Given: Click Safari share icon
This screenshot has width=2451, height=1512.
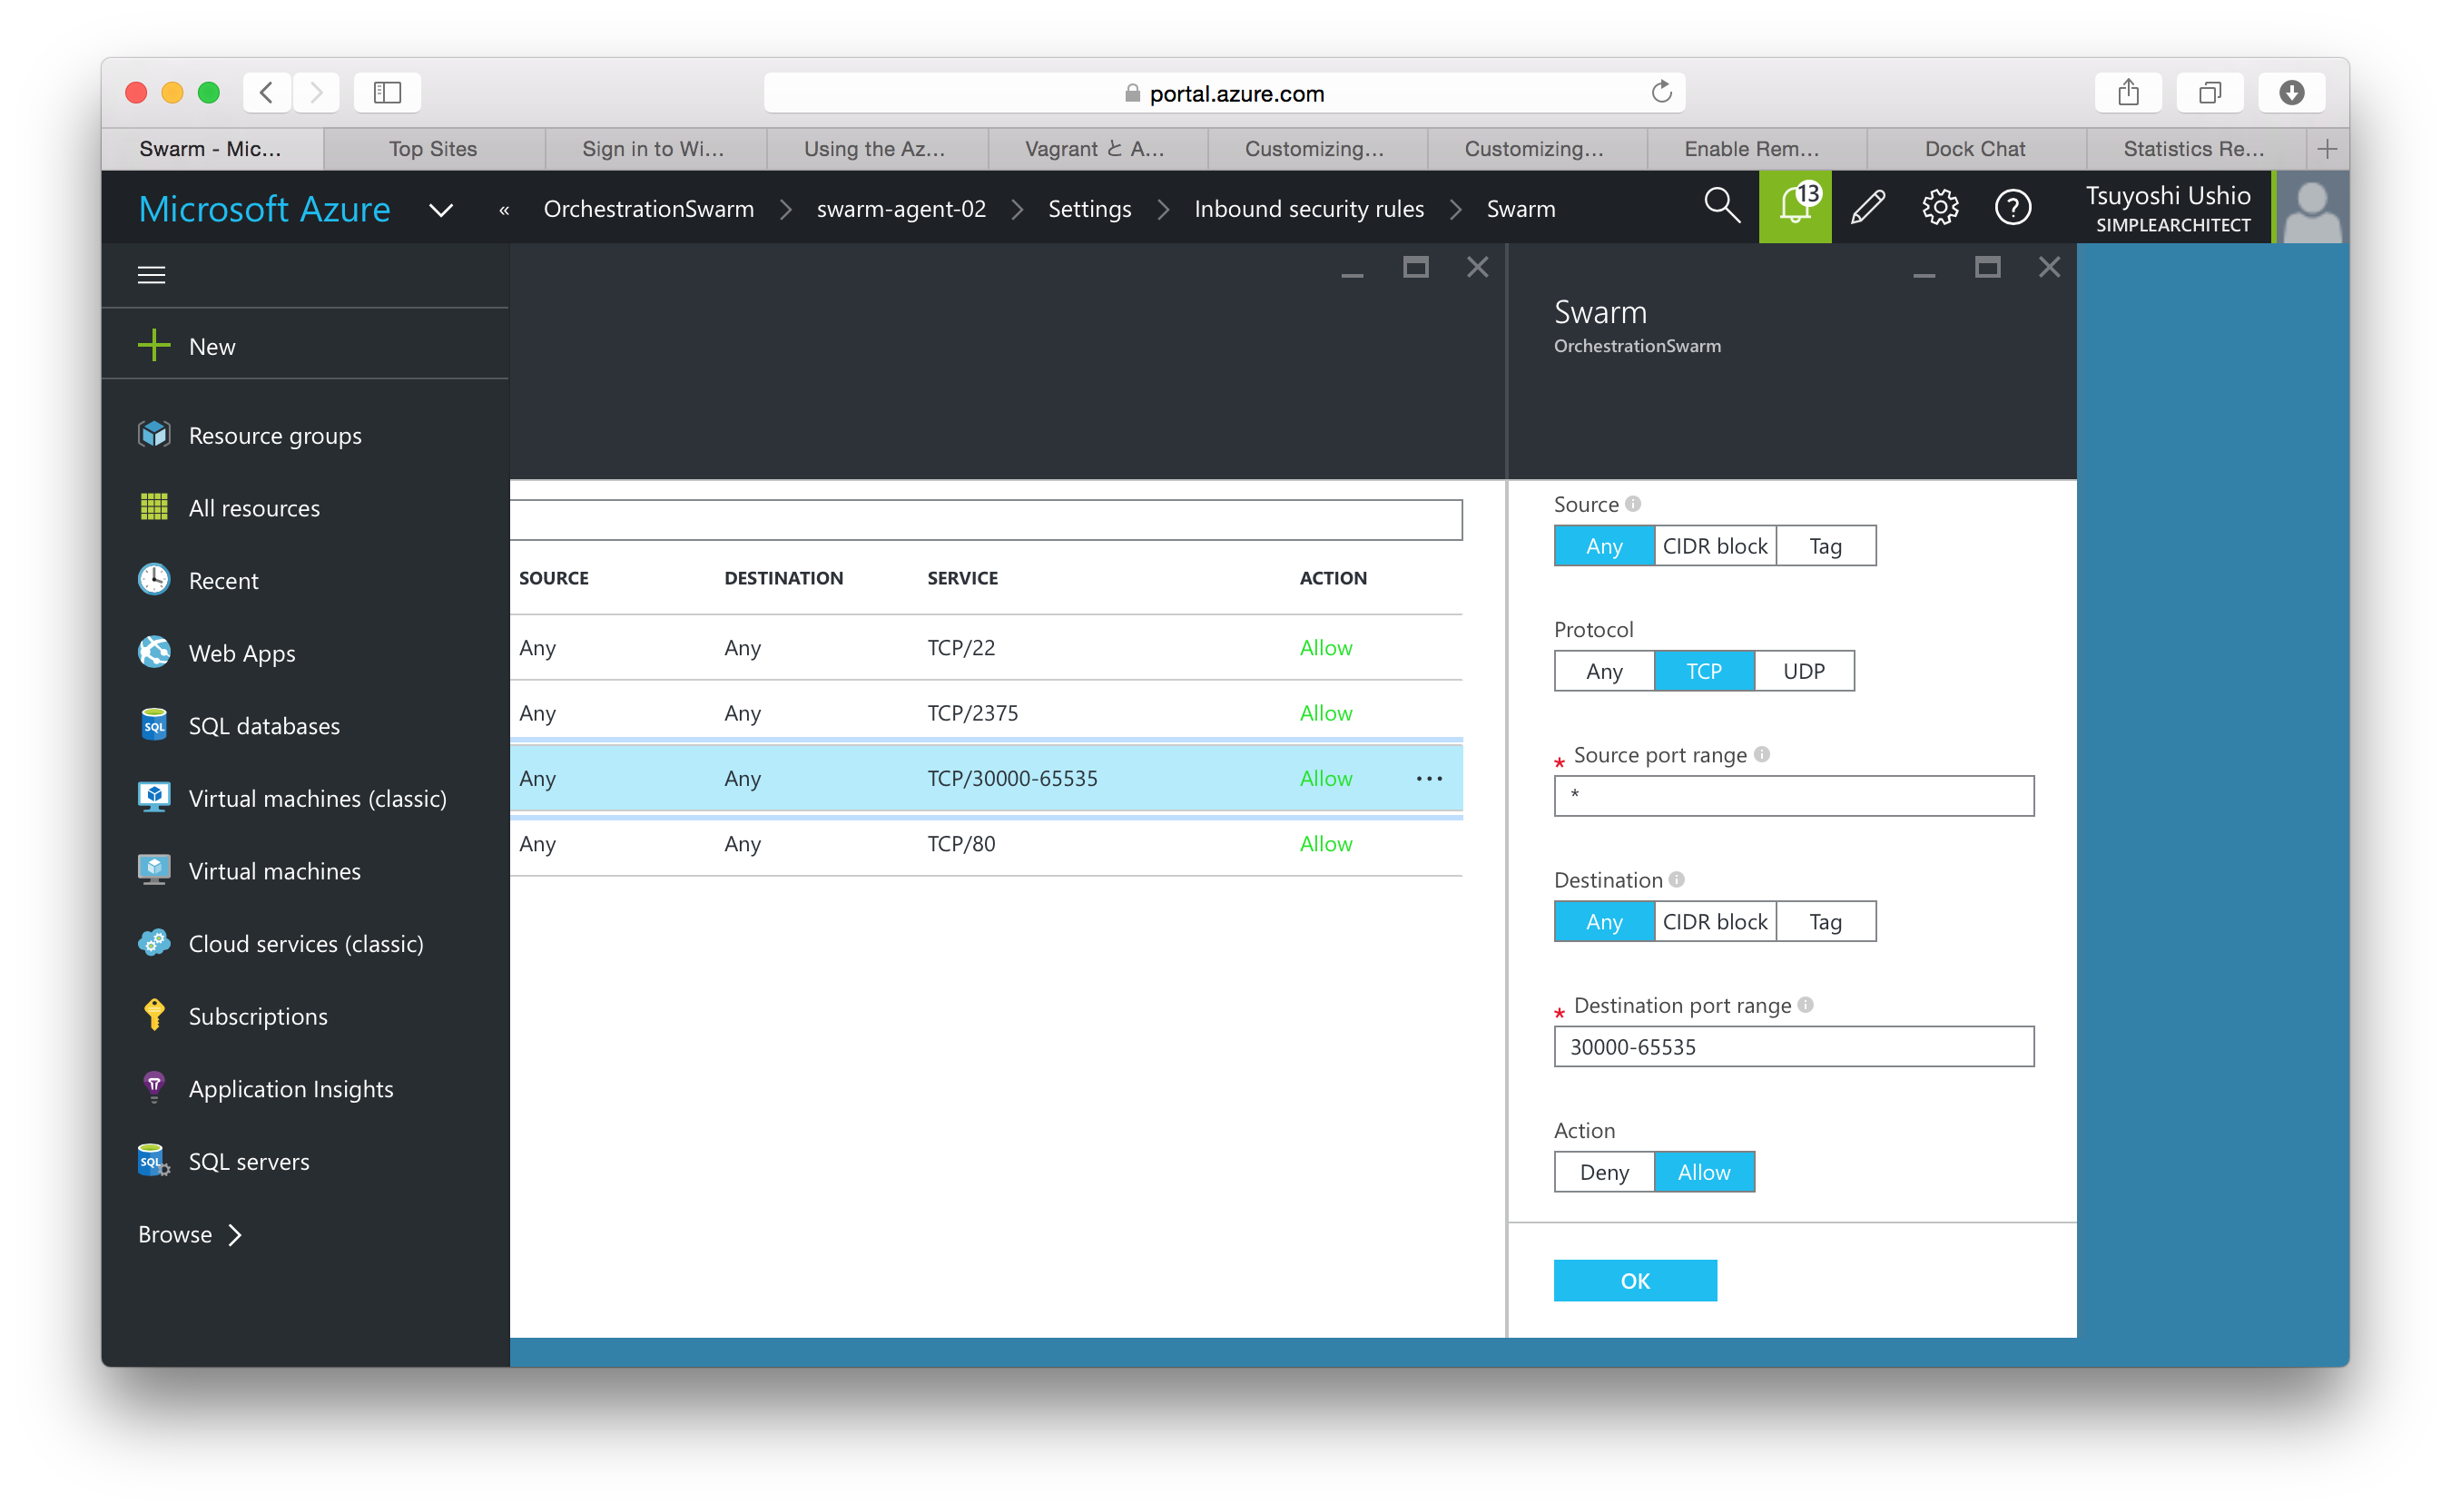Looking at the screenshot, I should tap(2128, 92).
